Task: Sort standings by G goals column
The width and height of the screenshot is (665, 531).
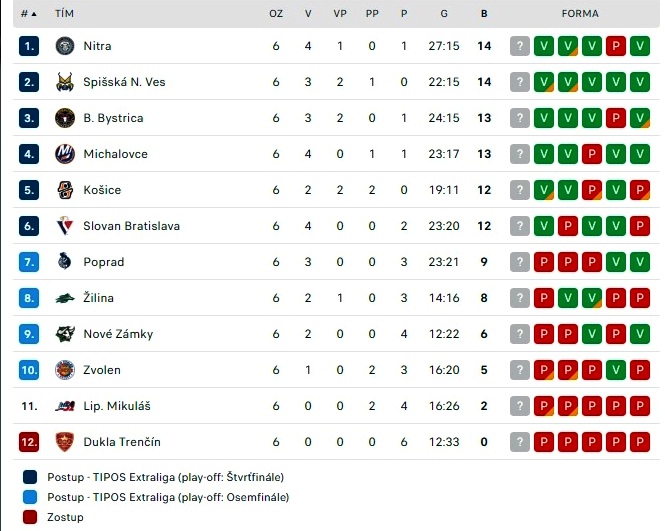Action: 444,14
